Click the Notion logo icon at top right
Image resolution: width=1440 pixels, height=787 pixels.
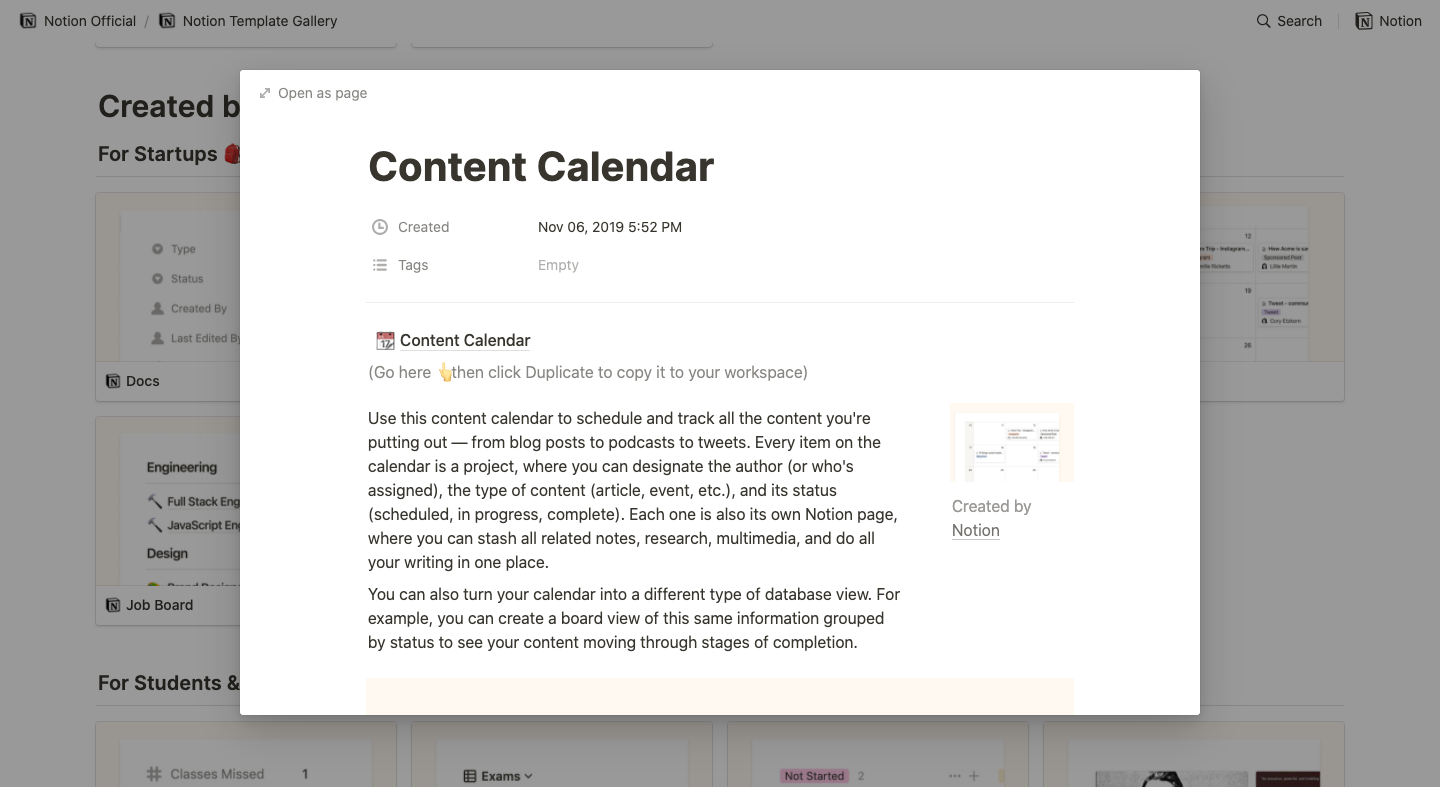1364,21
